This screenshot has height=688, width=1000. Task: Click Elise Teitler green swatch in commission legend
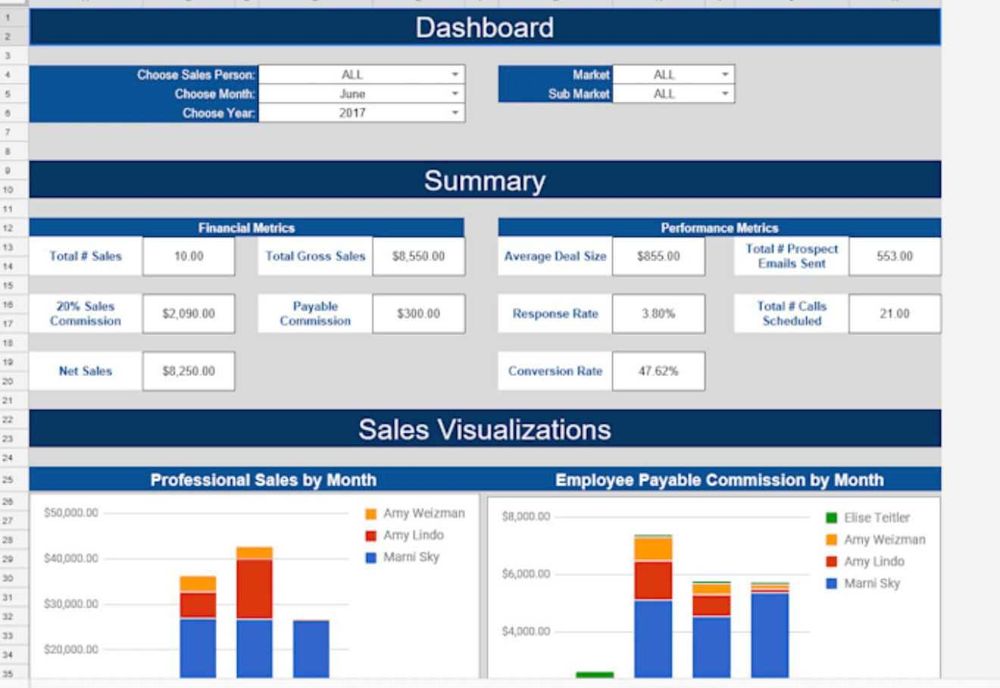(x=831, y=518)
